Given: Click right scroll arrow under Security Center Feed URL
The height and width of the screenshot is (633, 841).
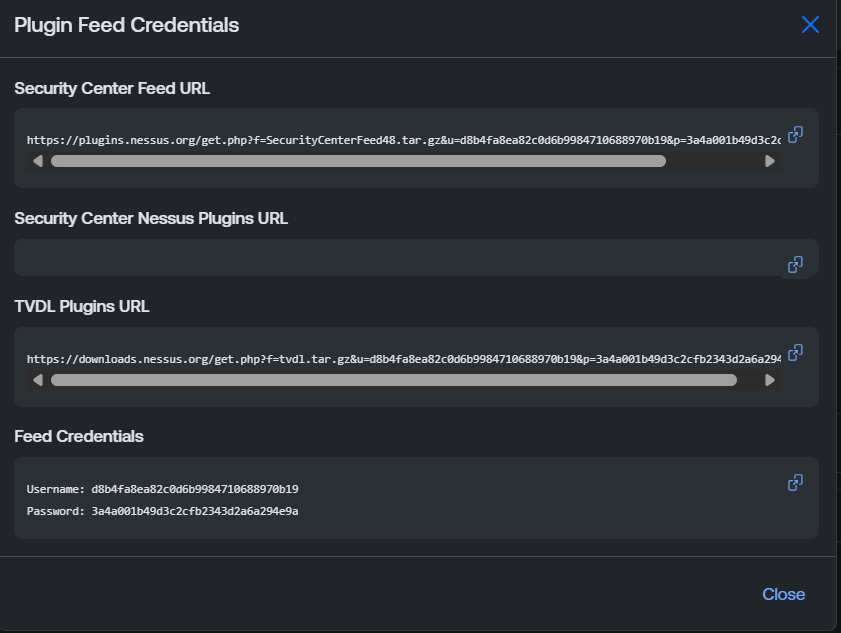Looking at the screenshot, I should pyautogui.click(x=770, y=161).
